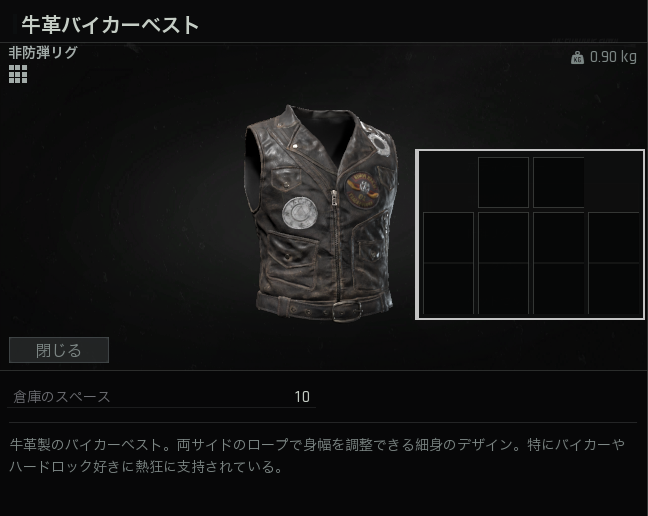Screen dimensions: 648x516
Task: Click the orange skull patch on the vest
Action: click(x=362, y=189)
